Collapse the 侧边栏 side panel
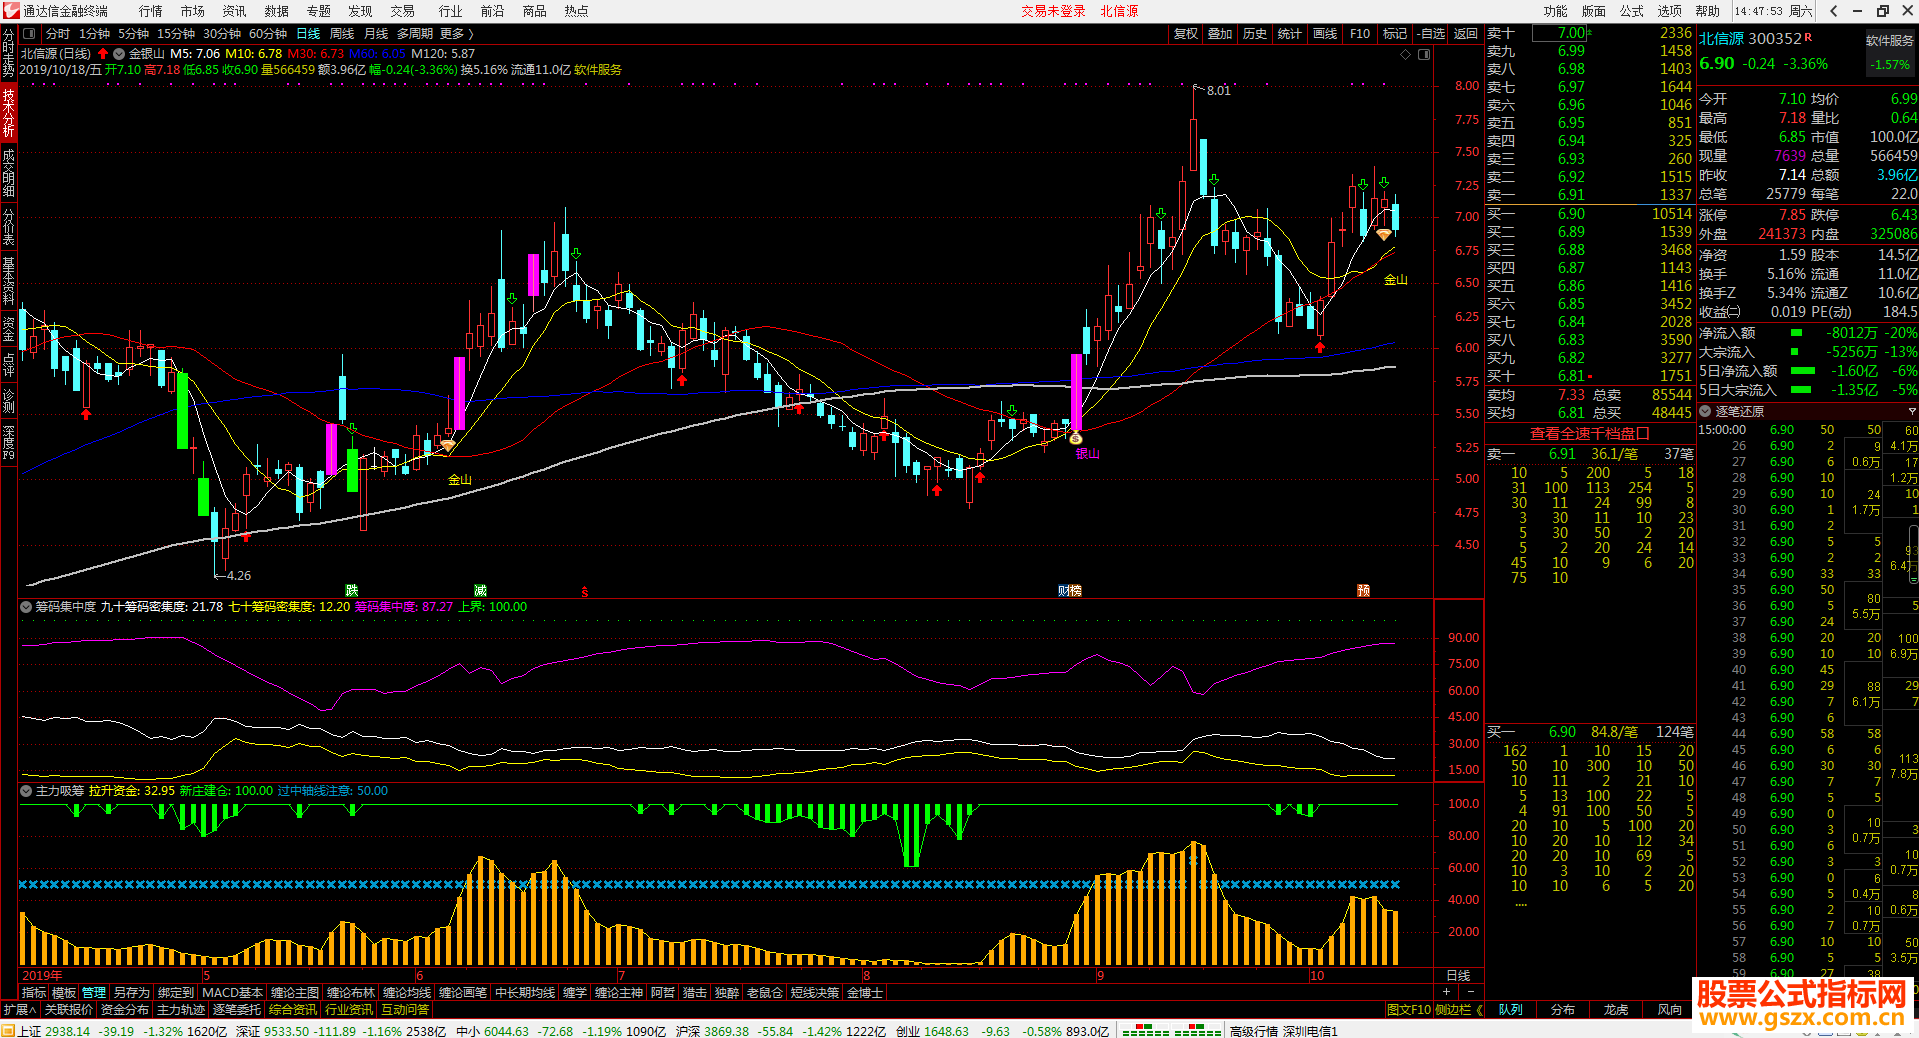Image resolution: width=1919 pixels, height=1038 pixels. 1459,1010
